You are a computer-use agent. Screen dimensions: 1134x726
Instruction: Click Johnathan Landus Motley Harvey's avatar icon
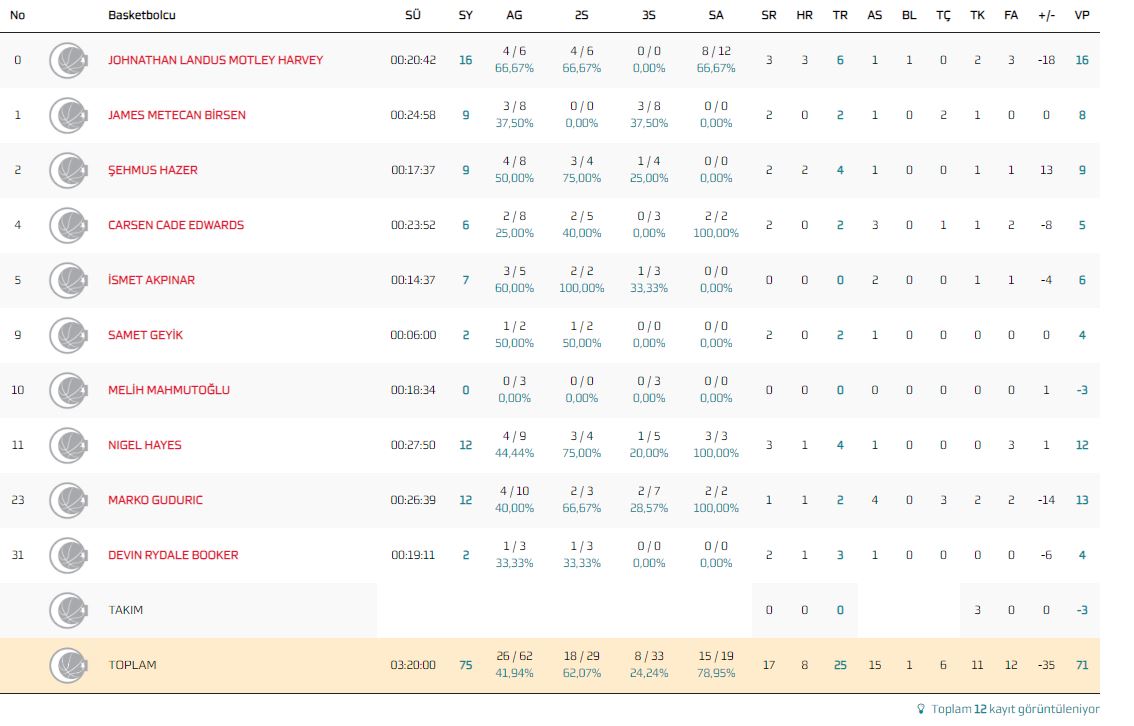coord(68,60)
